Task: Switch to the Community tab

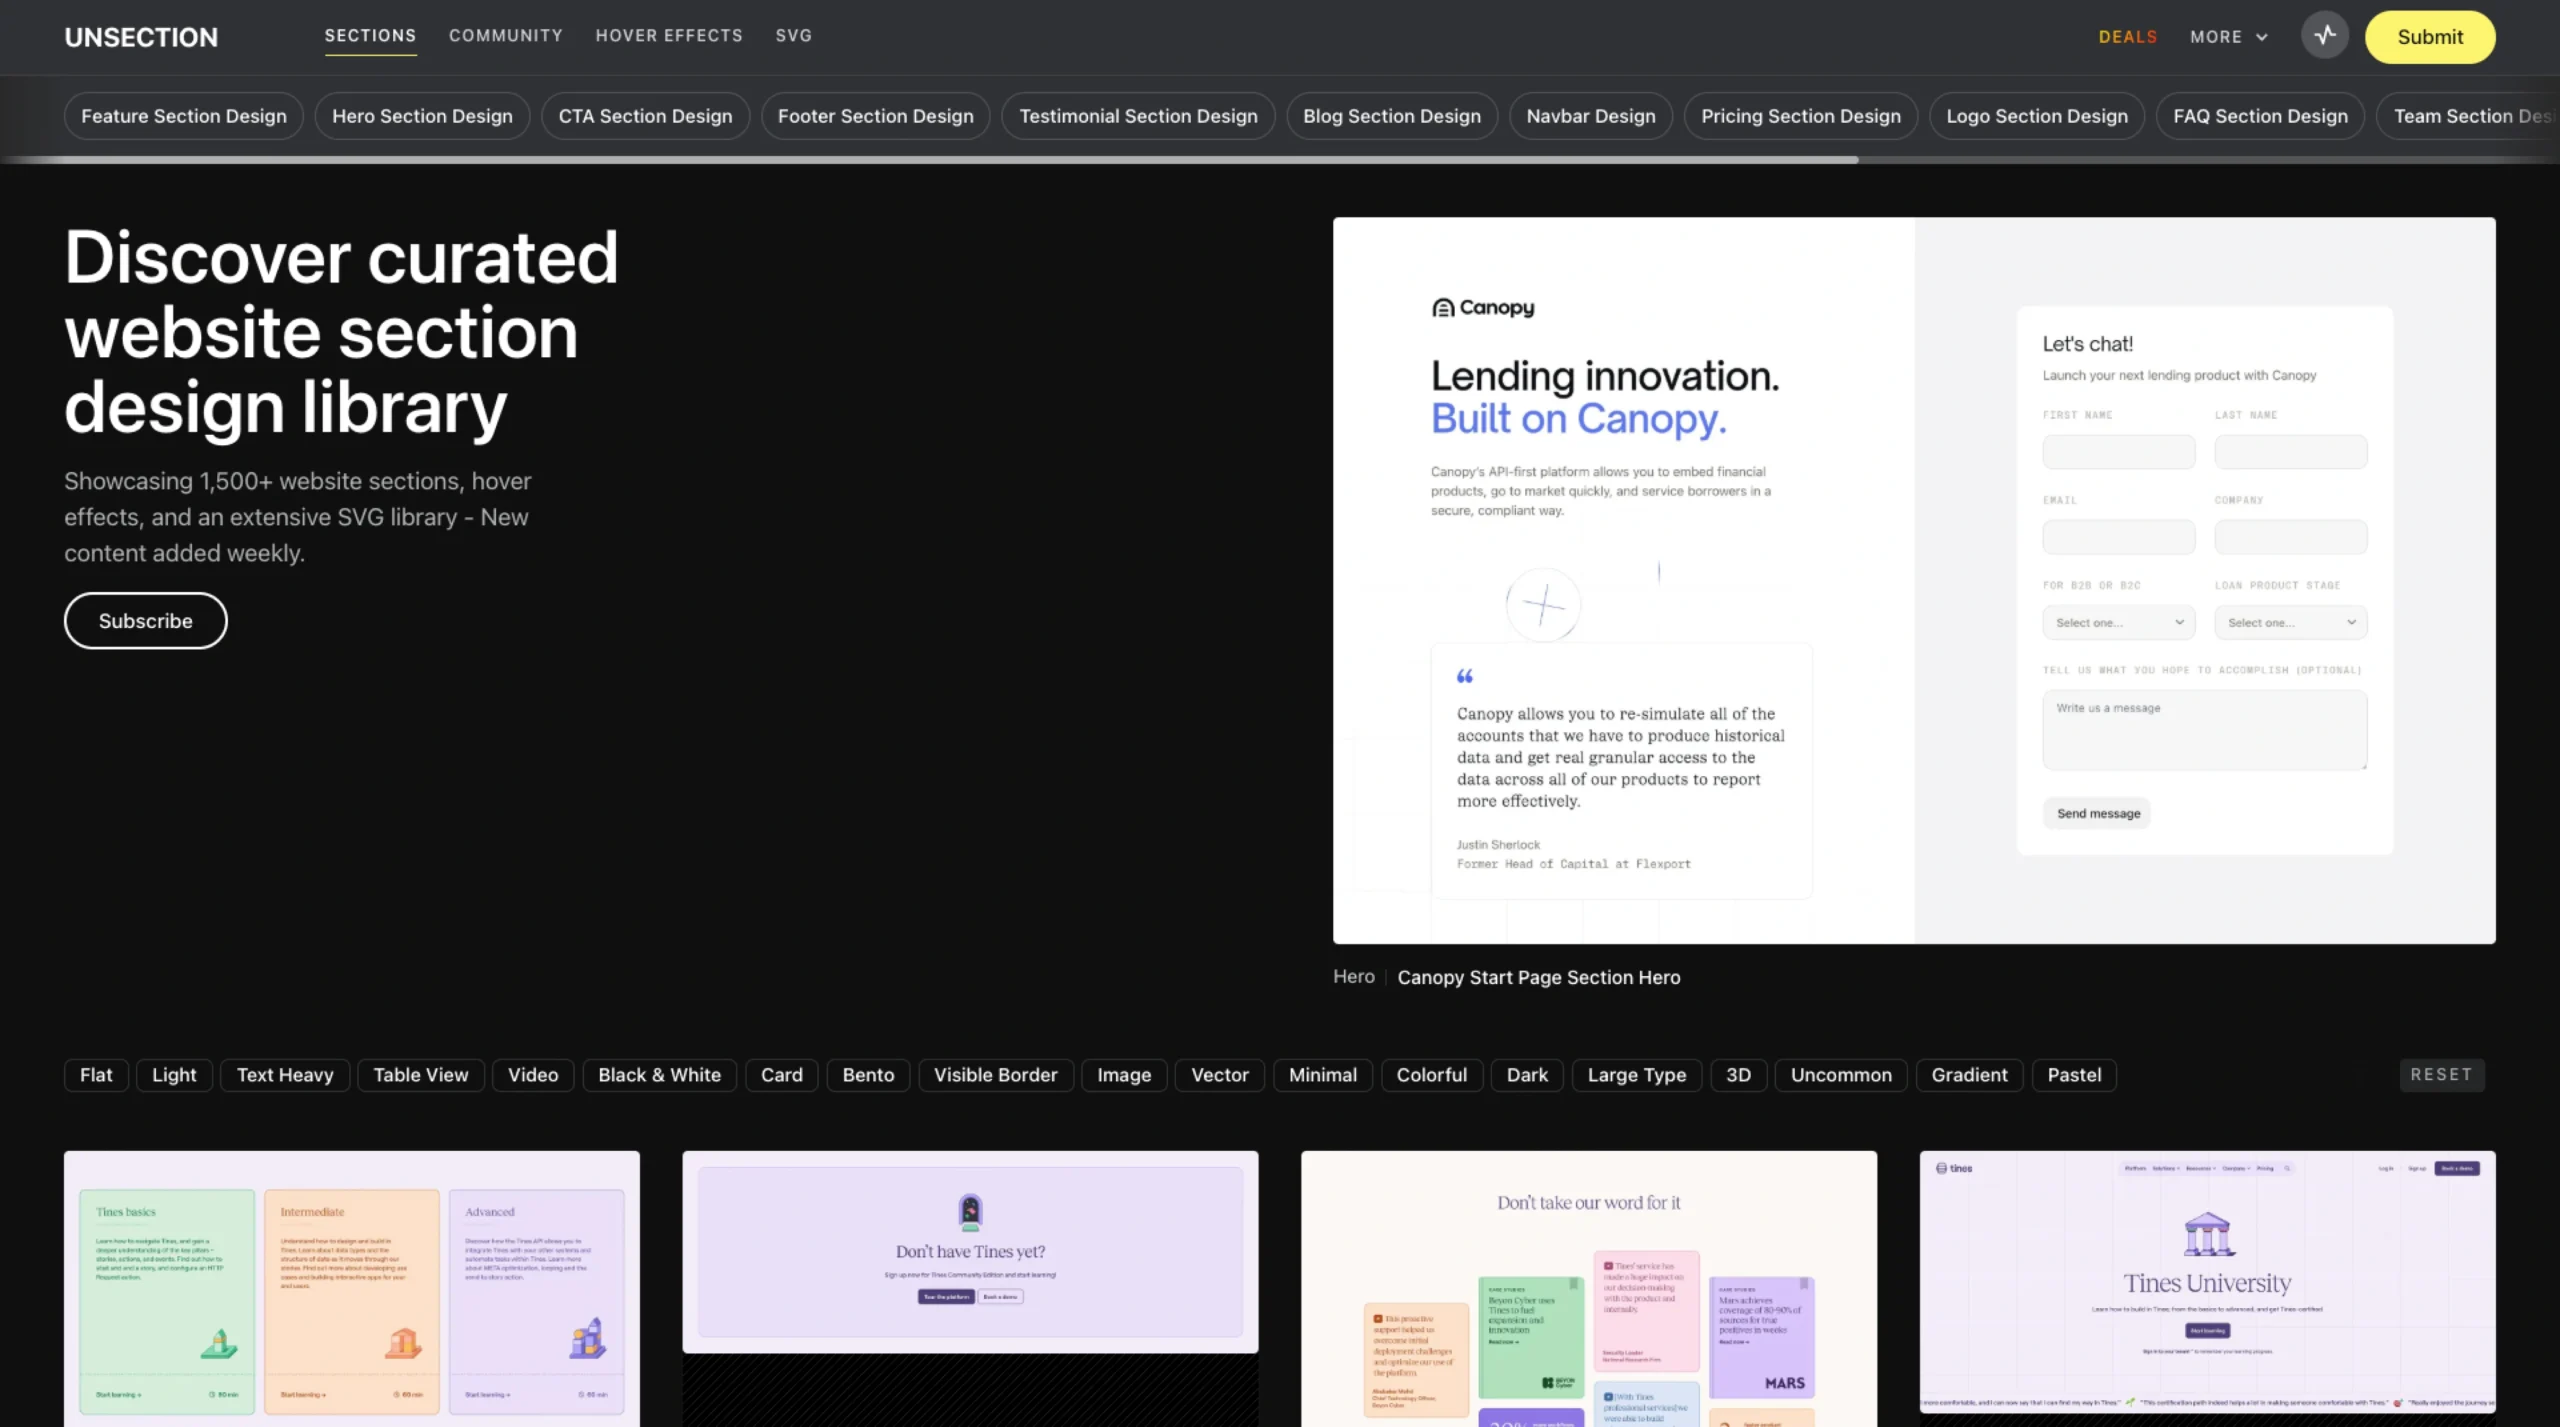Action: (x=505, y=36)
